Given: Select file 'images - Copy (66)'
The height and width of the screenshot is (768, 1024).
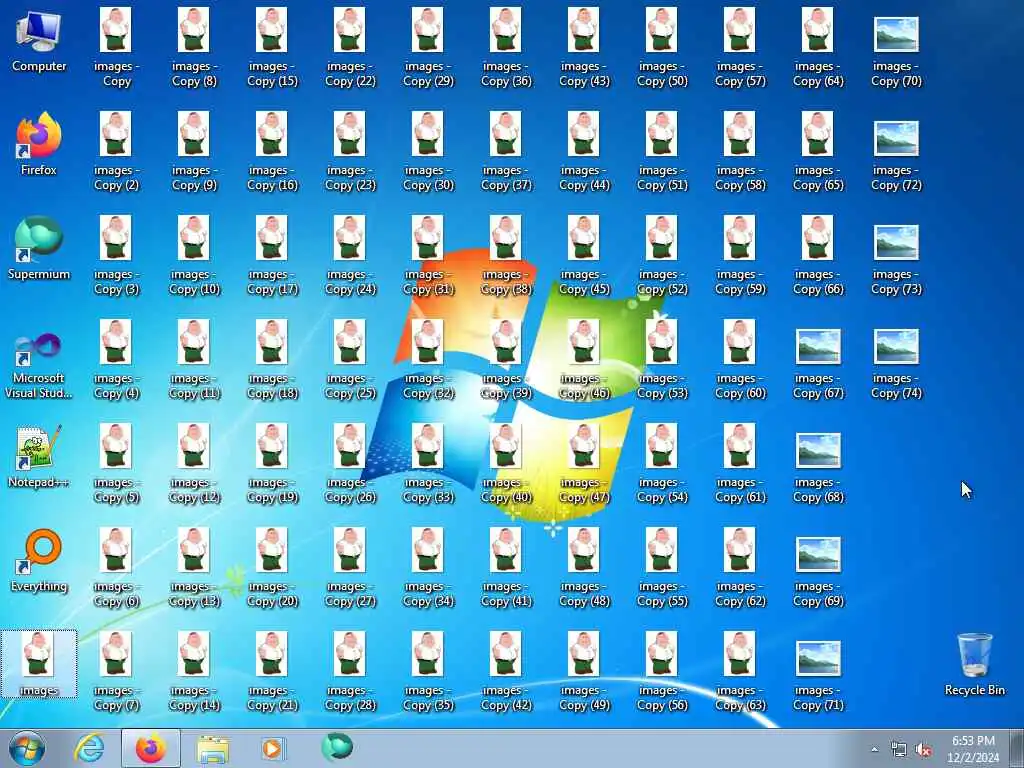Looking at the screenshot, I should [818, 256].
